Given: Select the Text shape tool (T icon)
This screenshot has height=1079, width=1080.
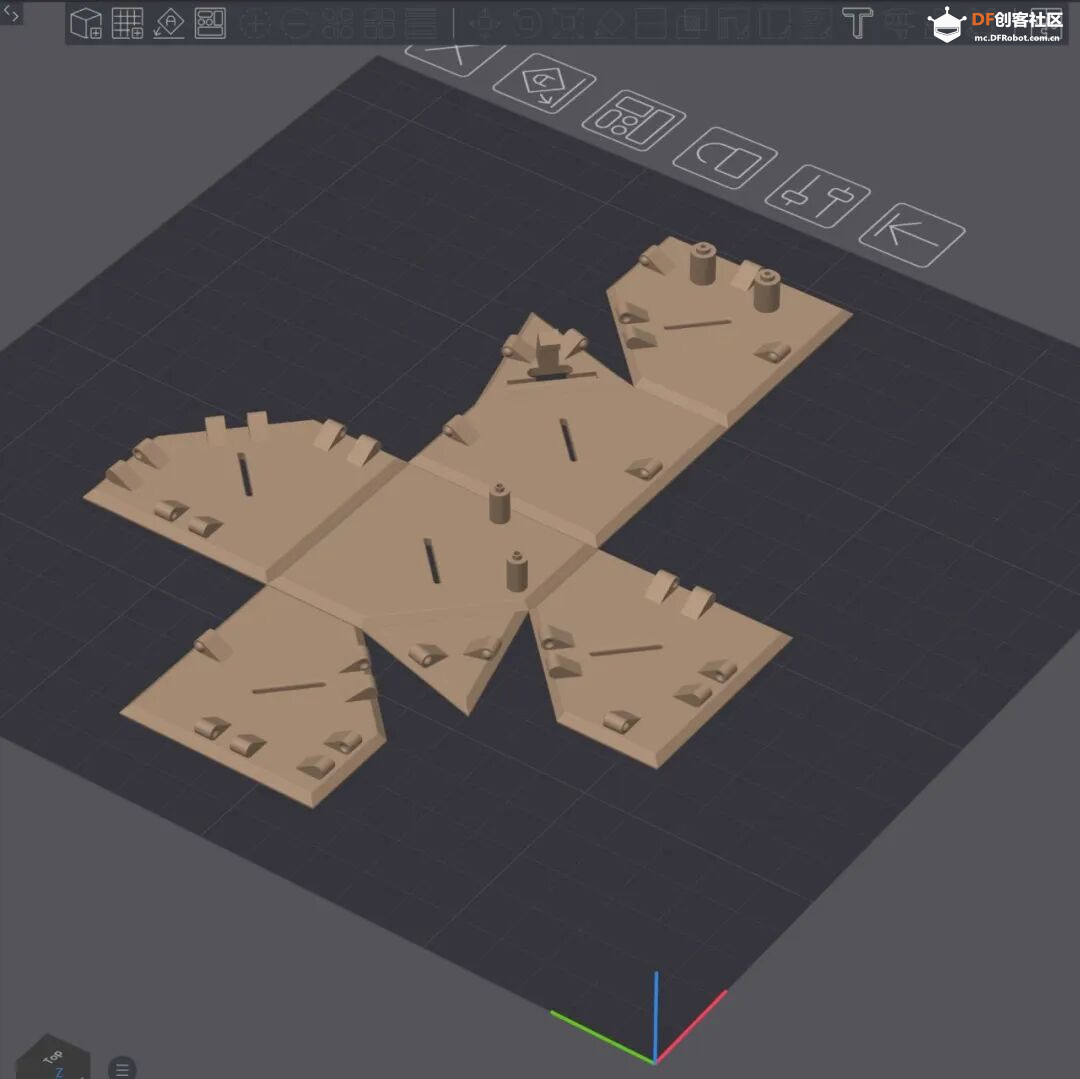Looking at the screenshot, I should [x=858, y=23].
